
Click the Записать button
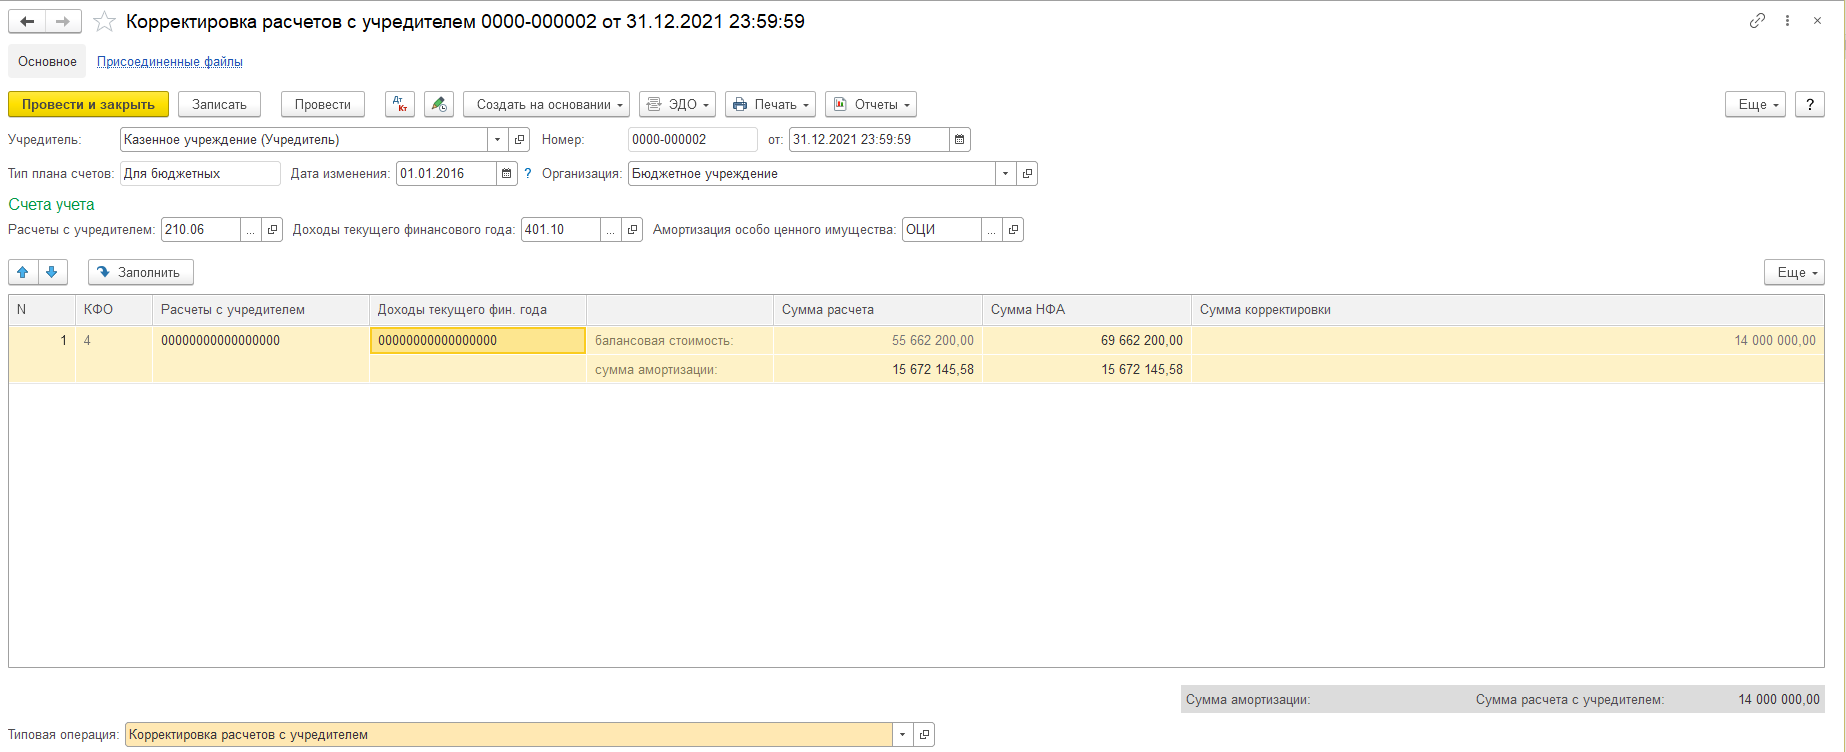pyautogui.click(x=219, y=104)
